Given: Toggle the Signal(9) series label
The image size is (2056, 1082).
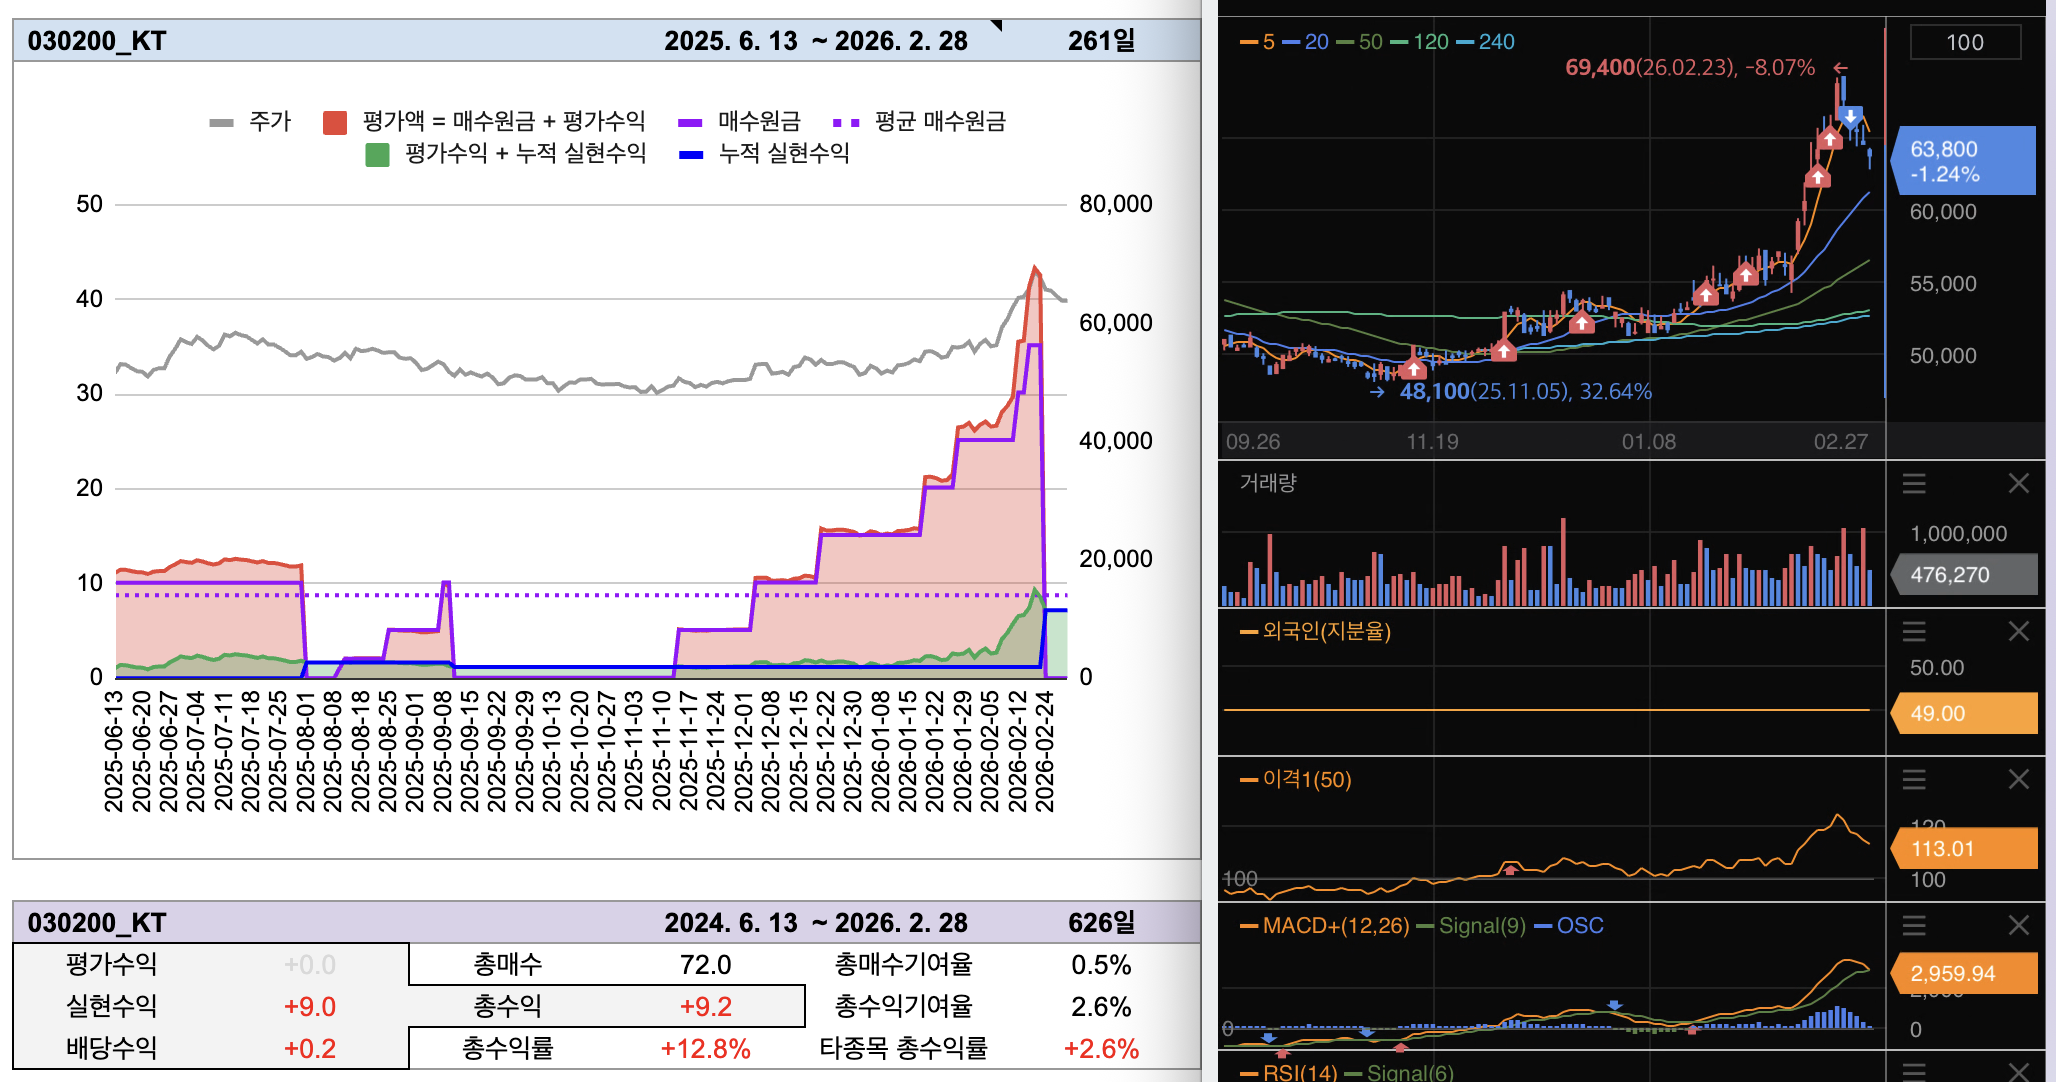Looking at the screenshot, I should pos(1472,926).
